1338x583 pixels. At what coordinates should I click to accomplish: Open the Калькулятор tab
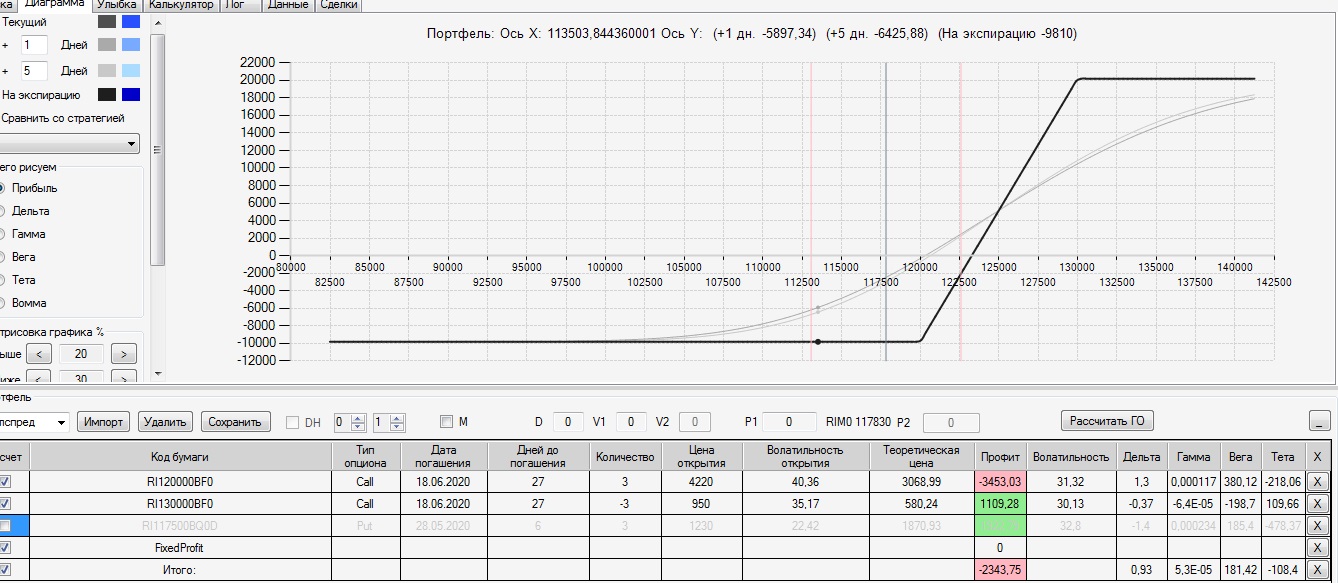click(x=182, y=5)
